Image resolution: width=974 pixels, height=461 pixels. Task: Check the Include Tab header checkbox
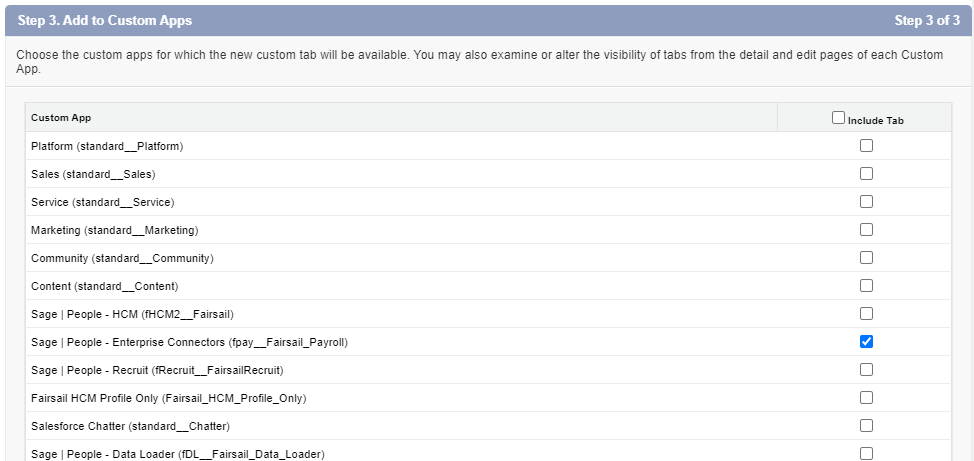pyautogui.click(x=838, y=118)
